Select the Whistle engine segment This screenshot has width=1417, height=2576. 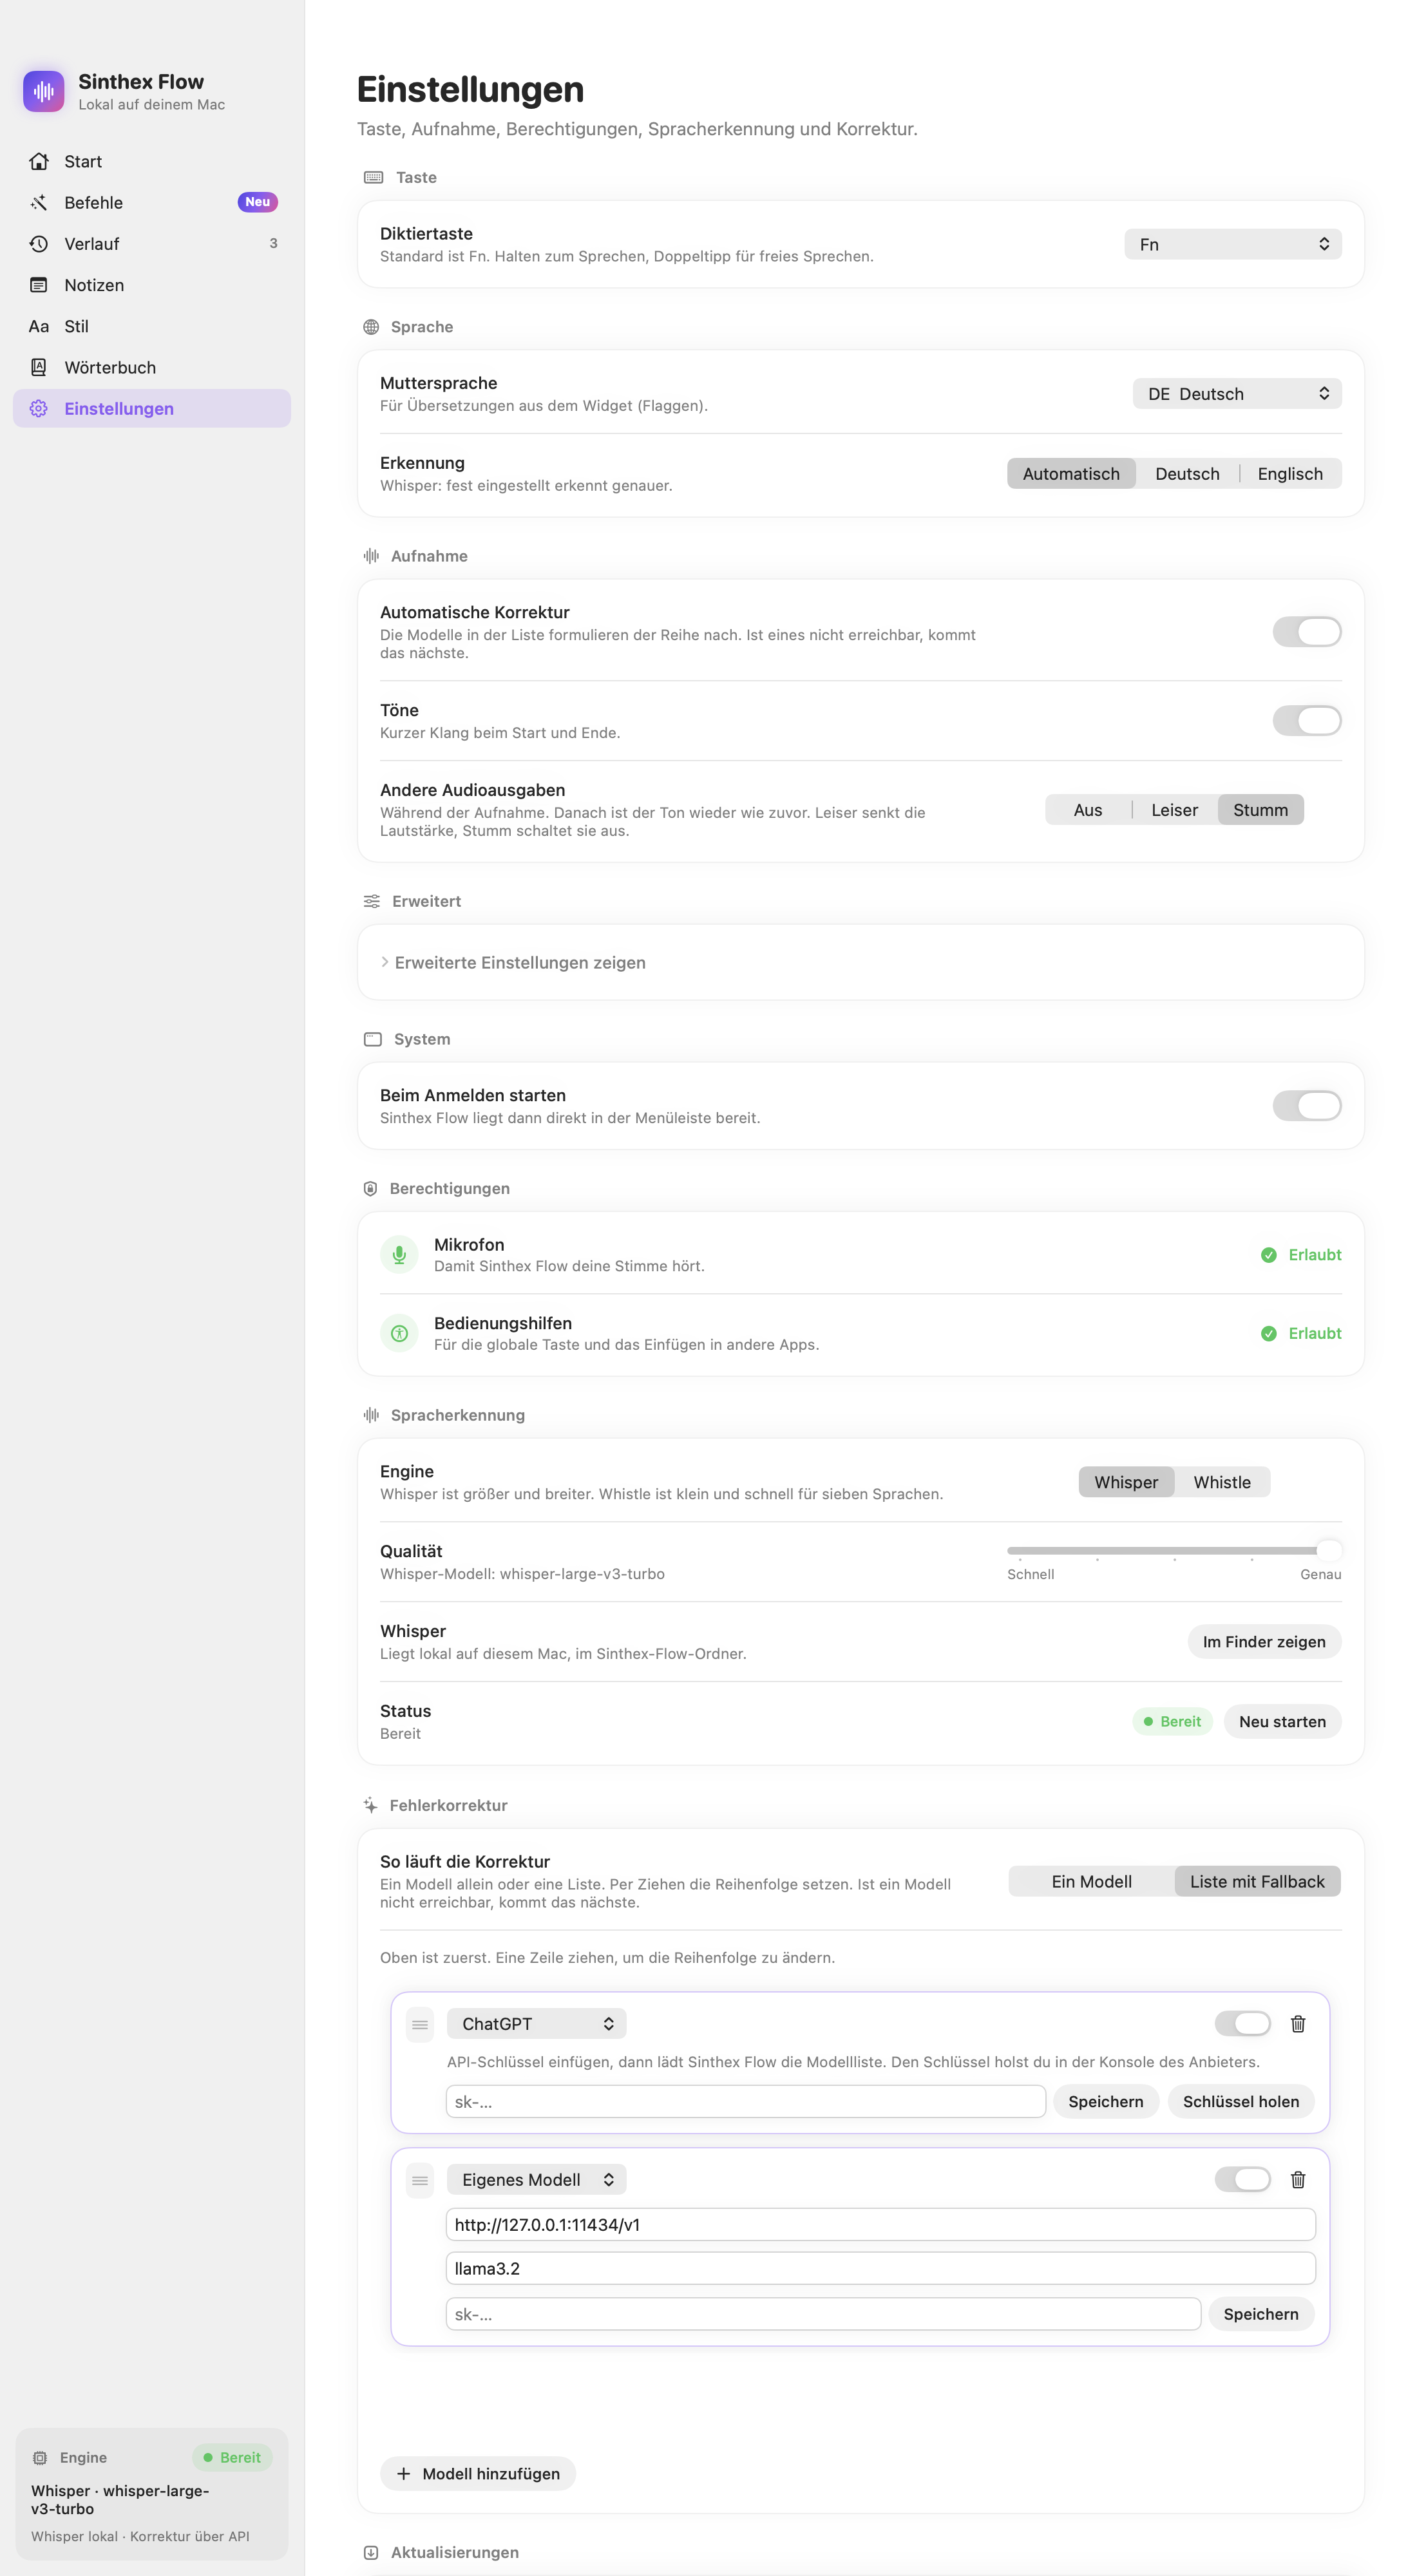click(1221, 1481)
